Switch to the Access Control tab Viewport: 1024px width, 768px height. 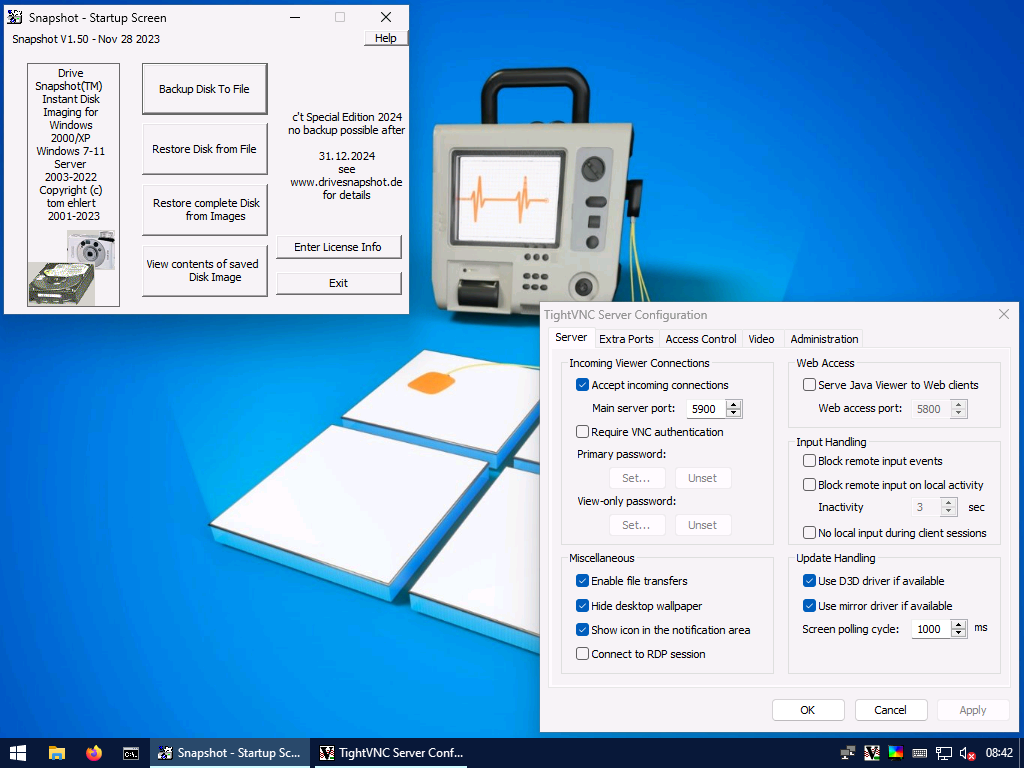[x=701, y=339]
